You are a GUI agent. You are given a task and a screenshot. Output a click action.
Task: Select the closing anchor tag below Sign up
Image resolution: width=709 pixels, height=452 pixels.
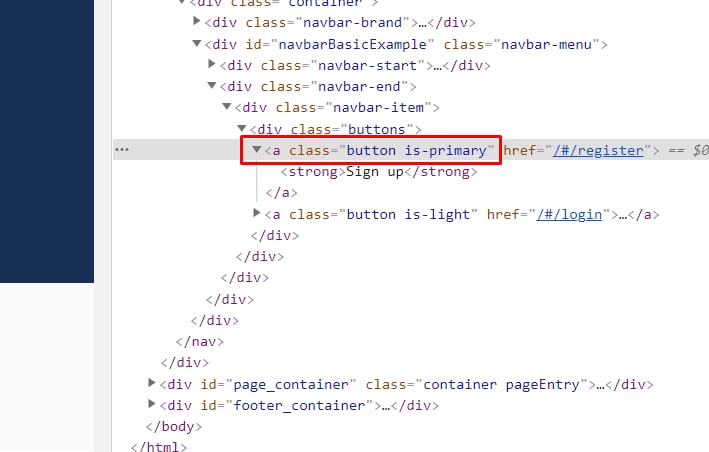click(x=281, y=193)
